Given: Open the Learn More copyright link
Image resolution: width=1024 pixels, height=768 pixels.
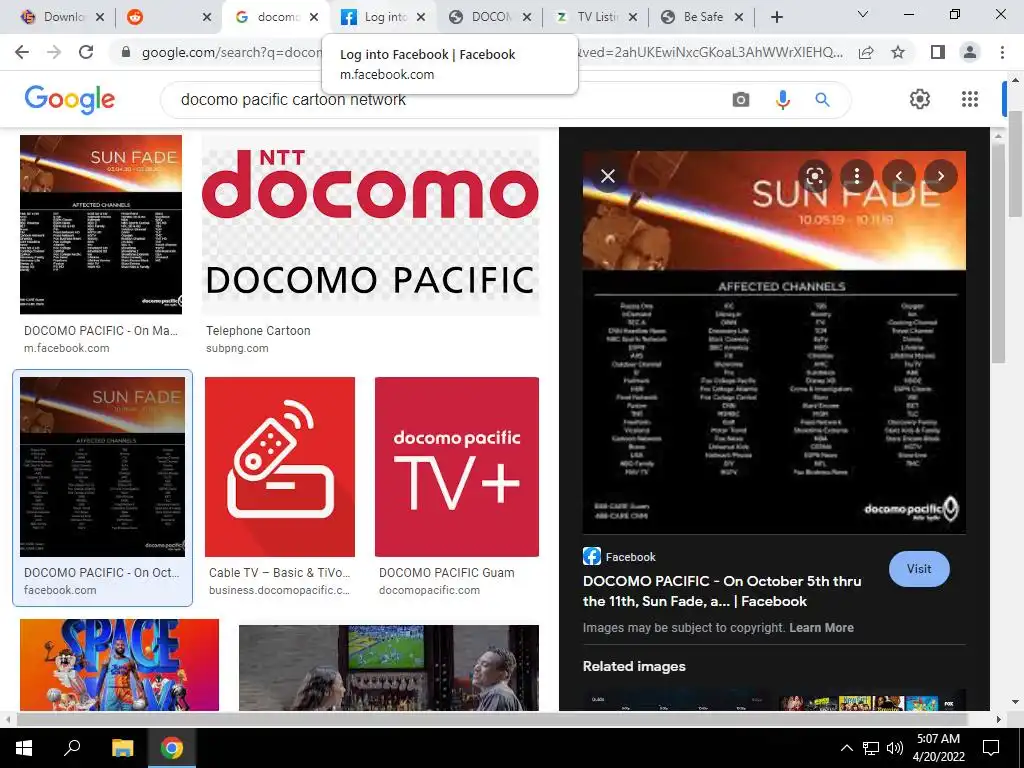Looking at the screenshot, I should (x=822, y=628).
